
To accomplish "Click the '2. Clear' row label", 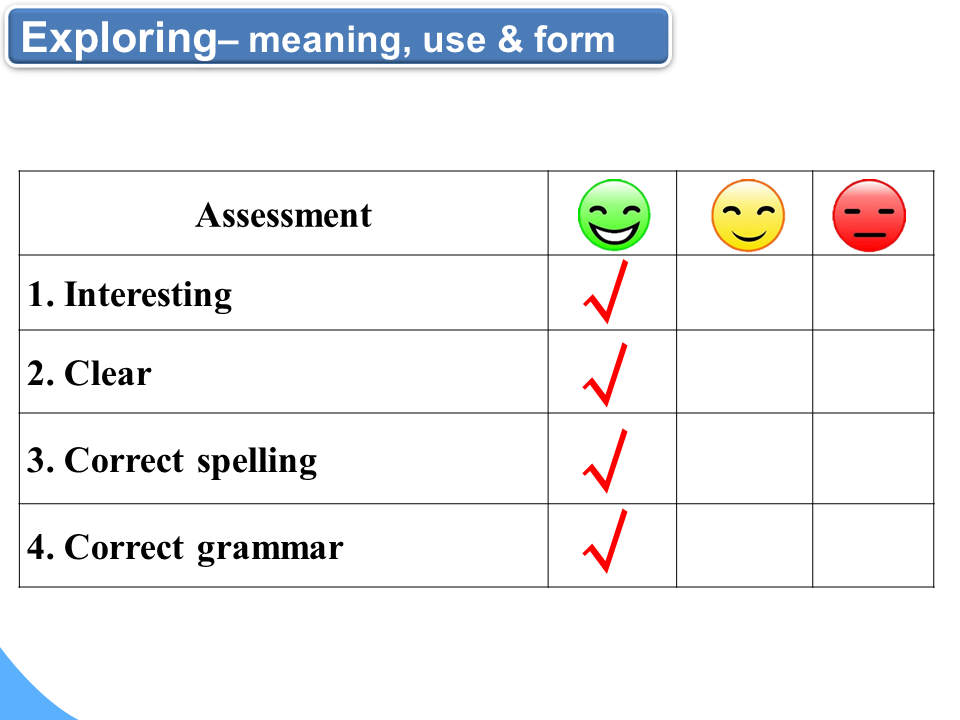I will tap(90, 374).
